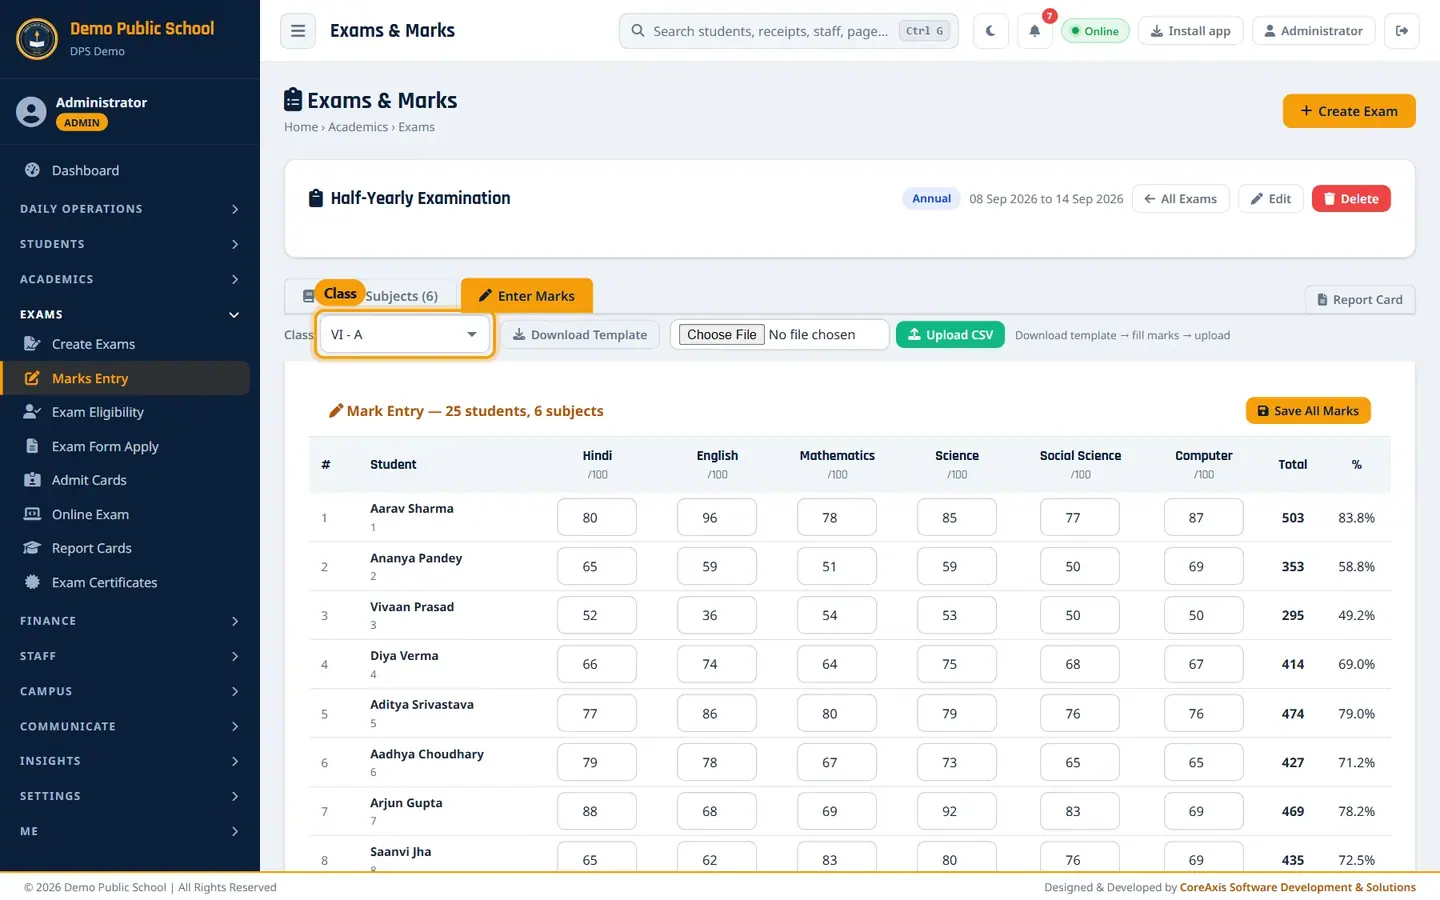1440x900 pixels.
Task: Click the Create Exam button
Action: tap(1349, 111)
